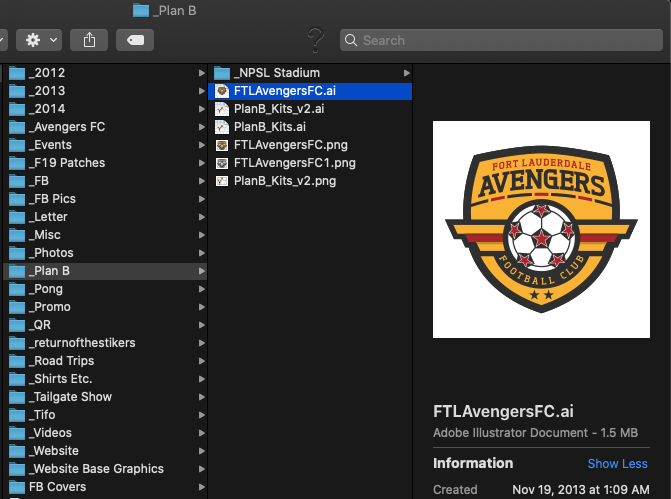The width and height of the screenshot is (671, 499).
Task: Click the PlanB_Kits_v2.png file icon
Action: (x=222, y=181)
